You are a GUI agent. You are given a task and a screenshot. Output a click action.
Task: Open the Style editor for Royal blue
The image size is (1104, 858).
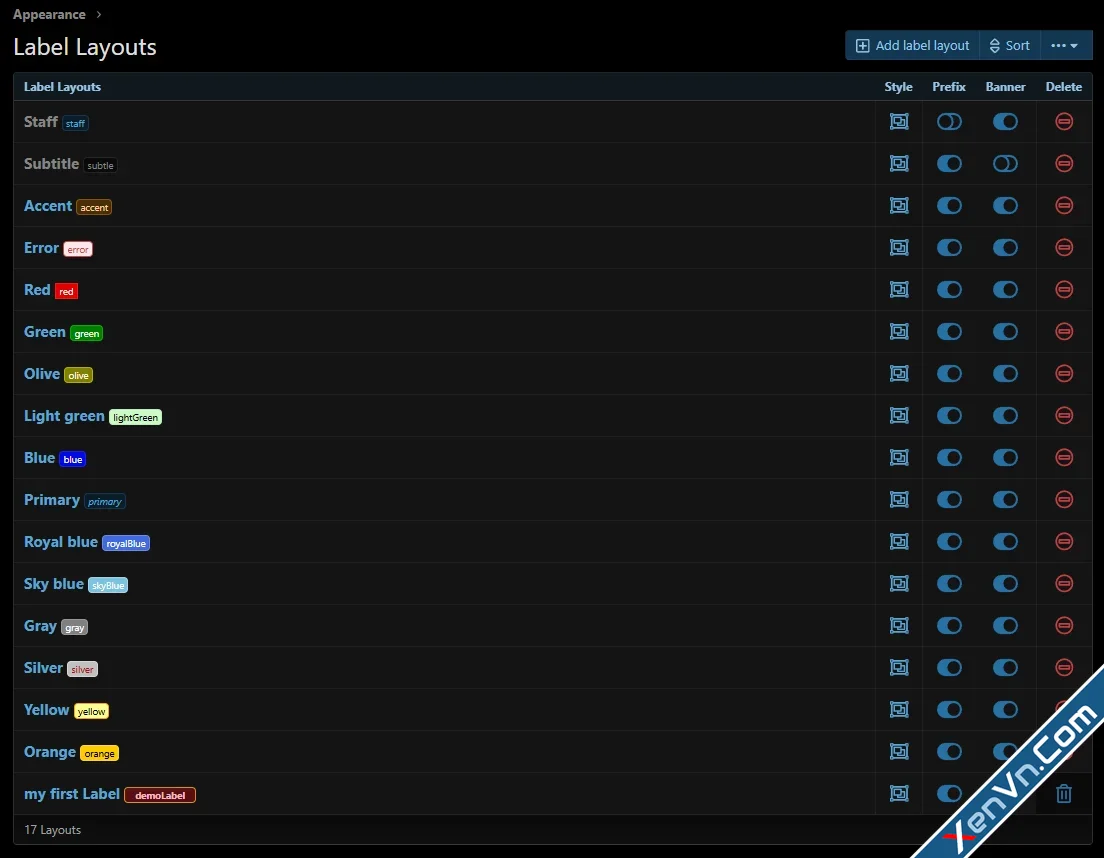898,541
